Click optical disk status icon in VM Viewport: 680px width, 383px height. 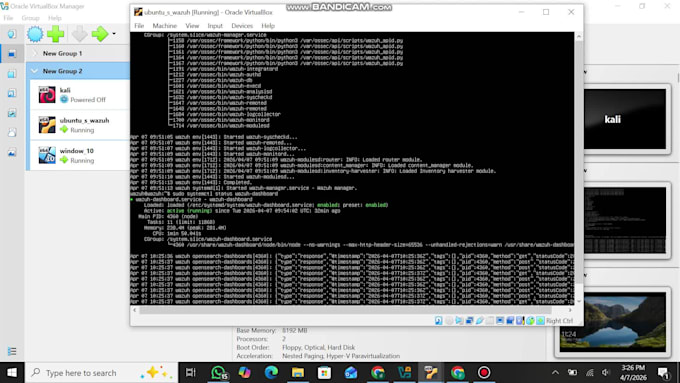[x=449, y=321]
